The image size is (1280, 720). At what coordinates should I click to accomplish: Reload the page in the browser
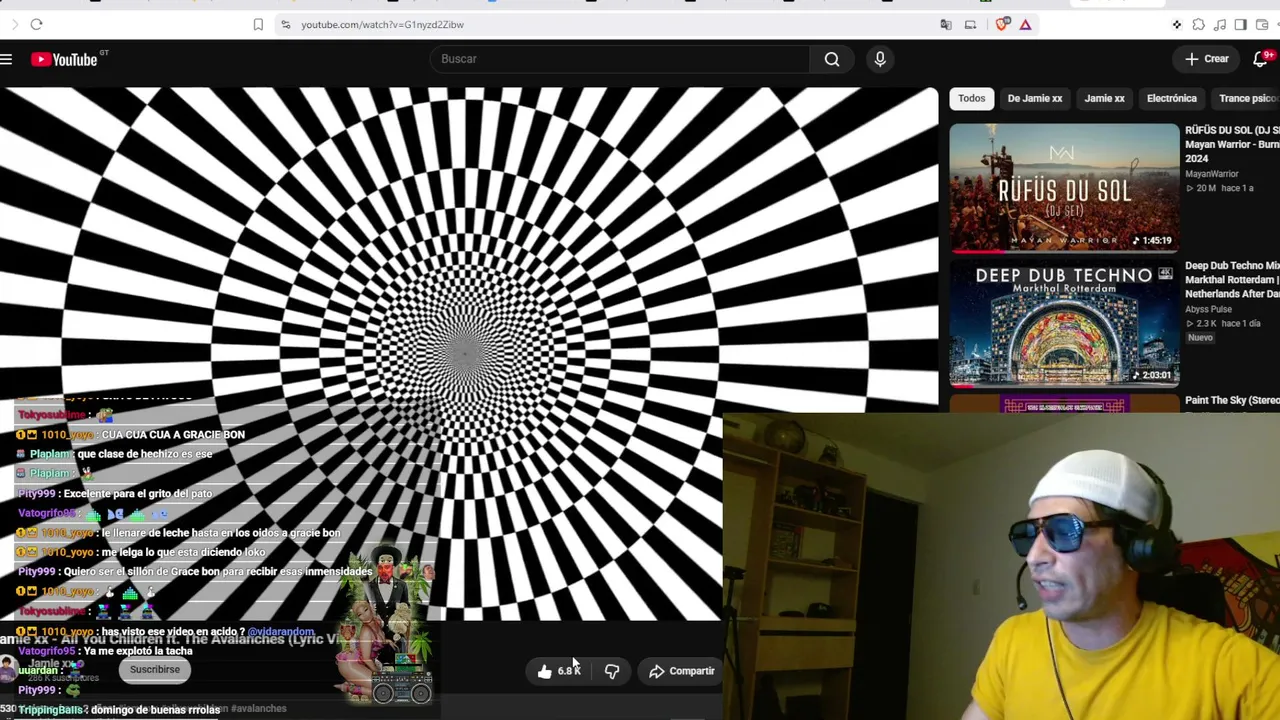(x=36, y=24)
